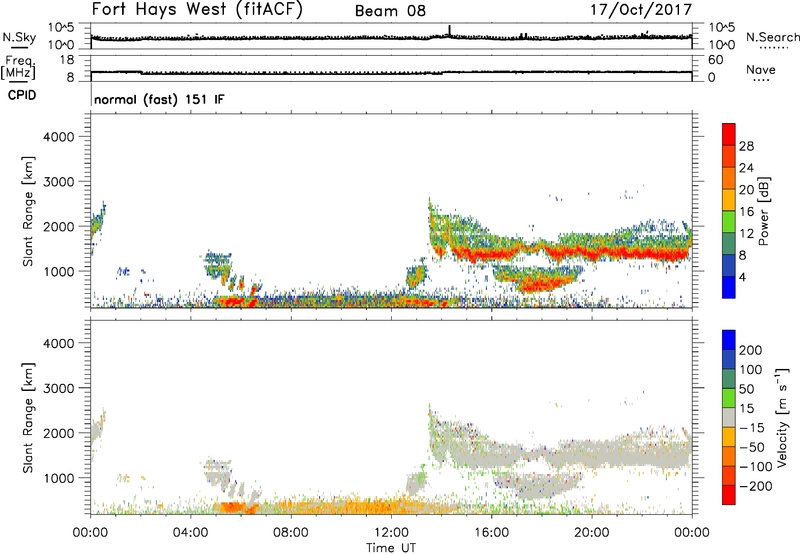This screenshot has height=554, width=800.
Task: Click the '-15' velocity scale value
Action: tap(752, 428)
